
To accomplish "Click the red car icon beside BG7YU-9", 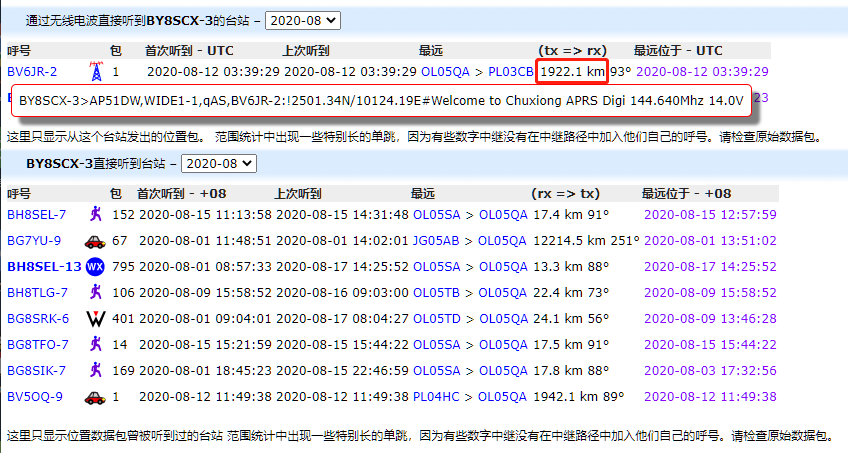I will pos(95,240).
